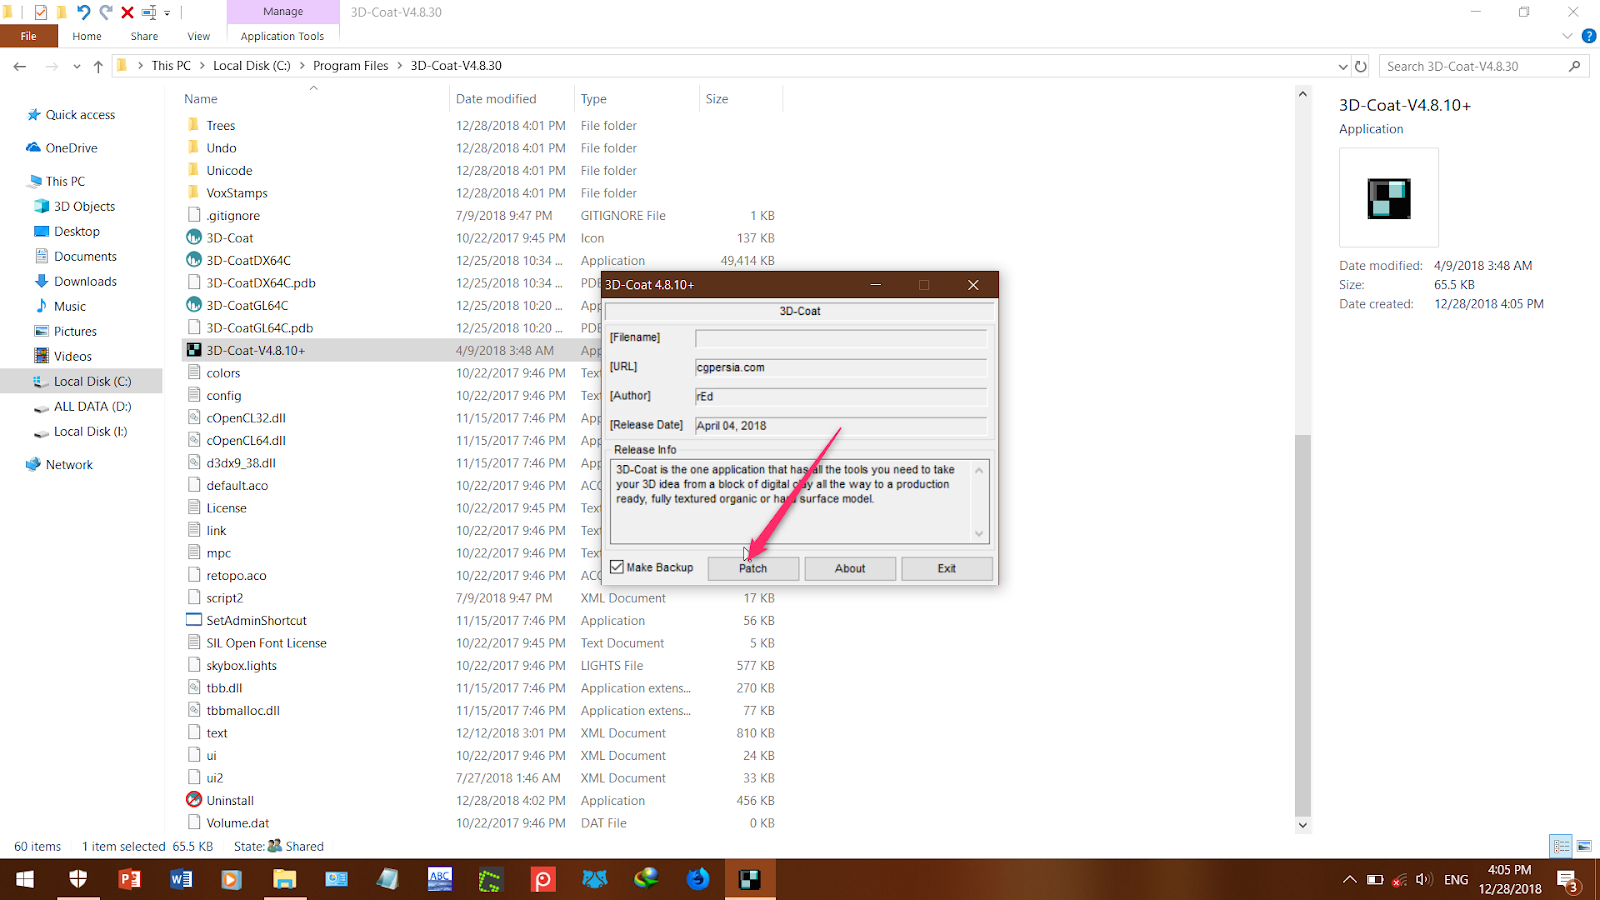
Task: Open Firefox from the taskbar
Action: (698, 879)
